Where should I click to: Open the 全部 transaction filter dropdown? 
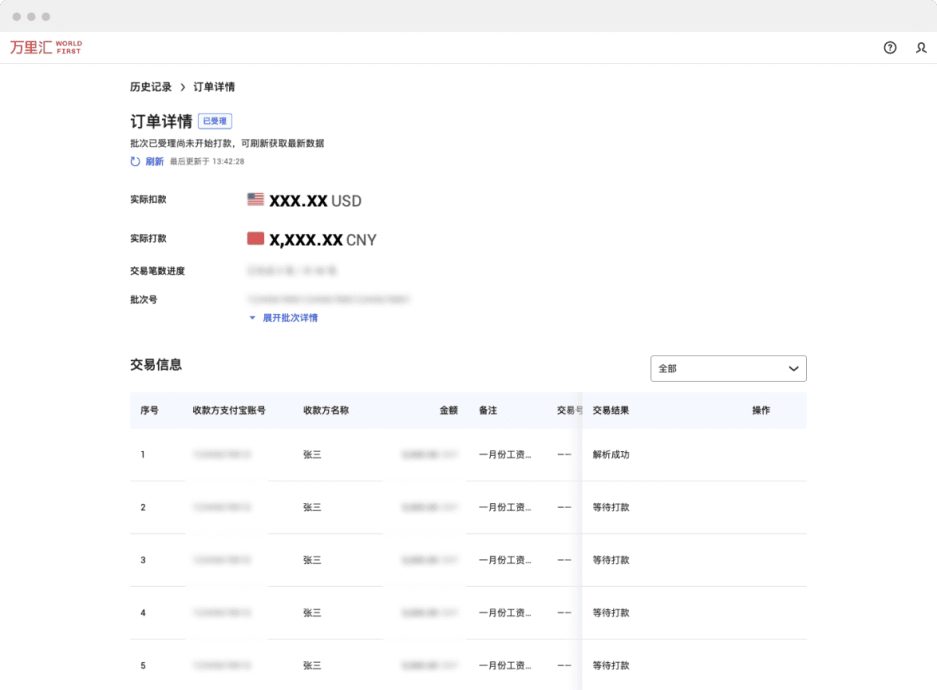(x=728, y=368)
